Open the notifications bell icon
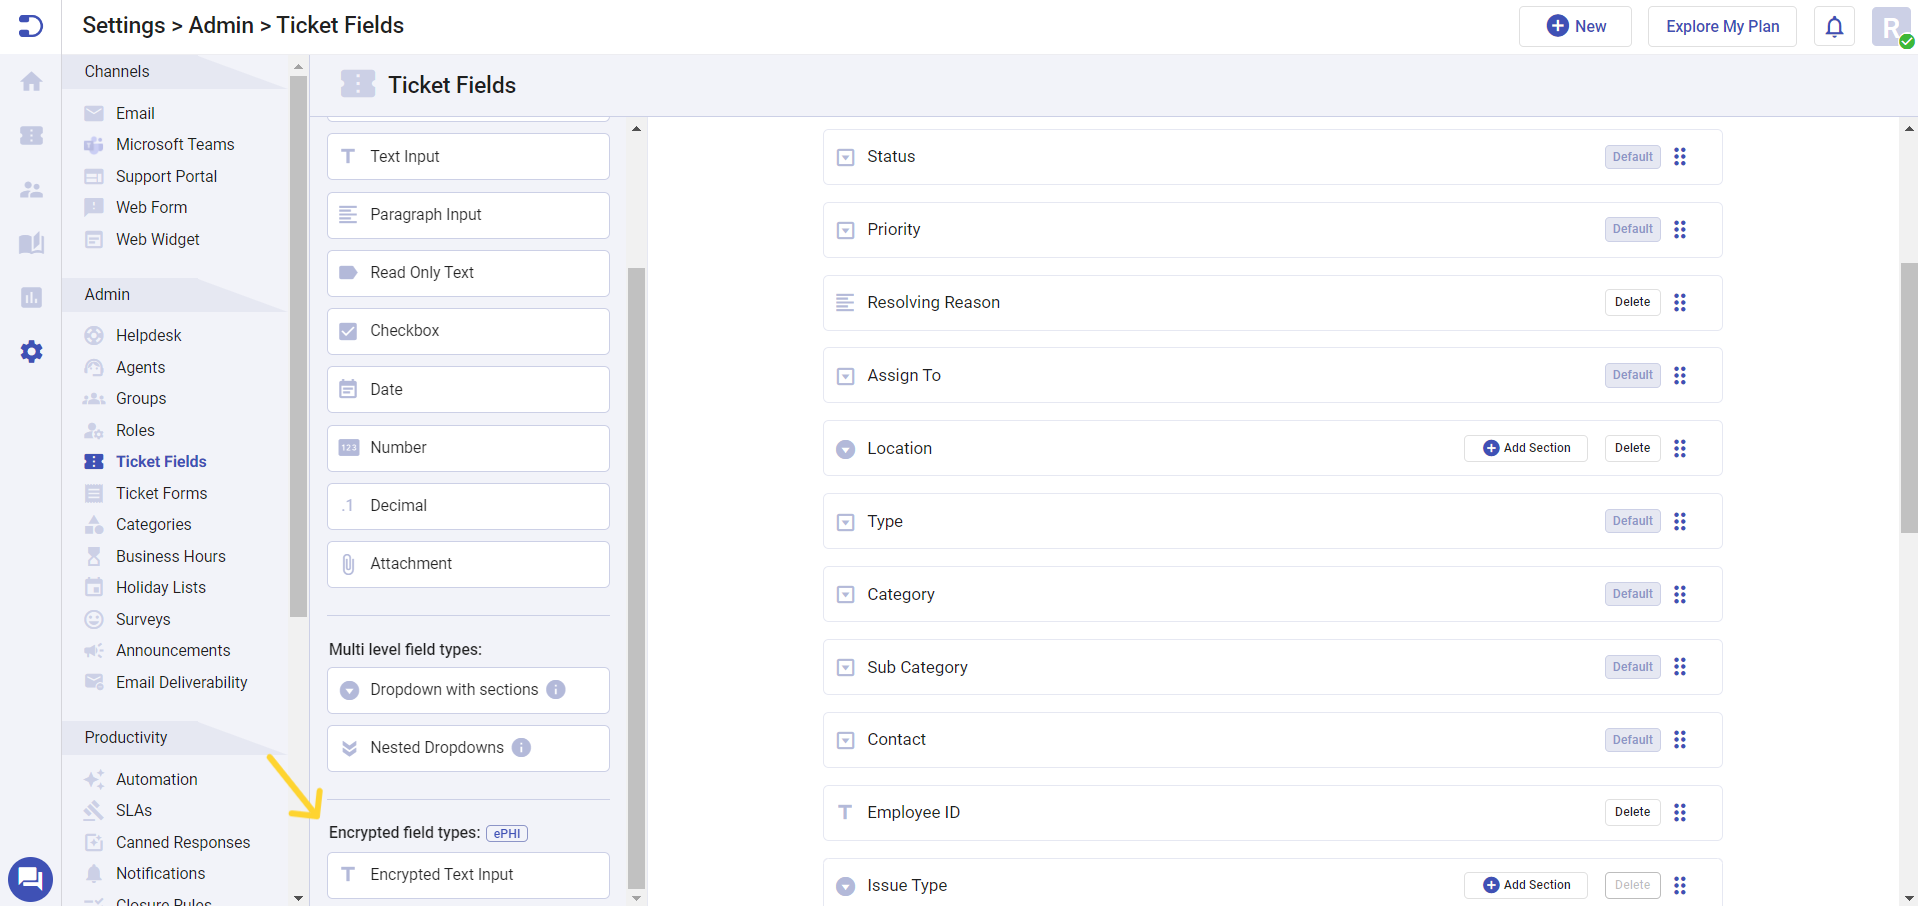The height and width of the screenshot is (906, 1918). 1833,26
